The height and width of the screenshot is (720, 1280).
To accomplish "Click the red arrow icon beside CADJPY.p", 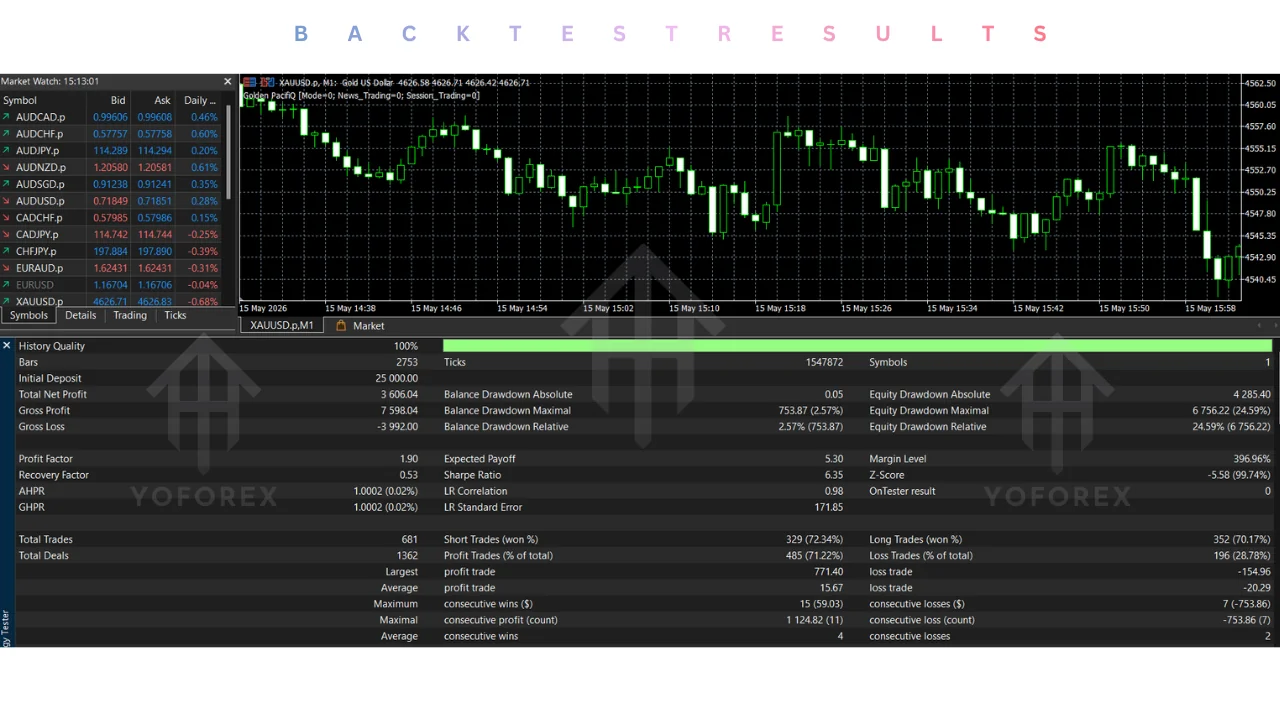I will point(6,234).
